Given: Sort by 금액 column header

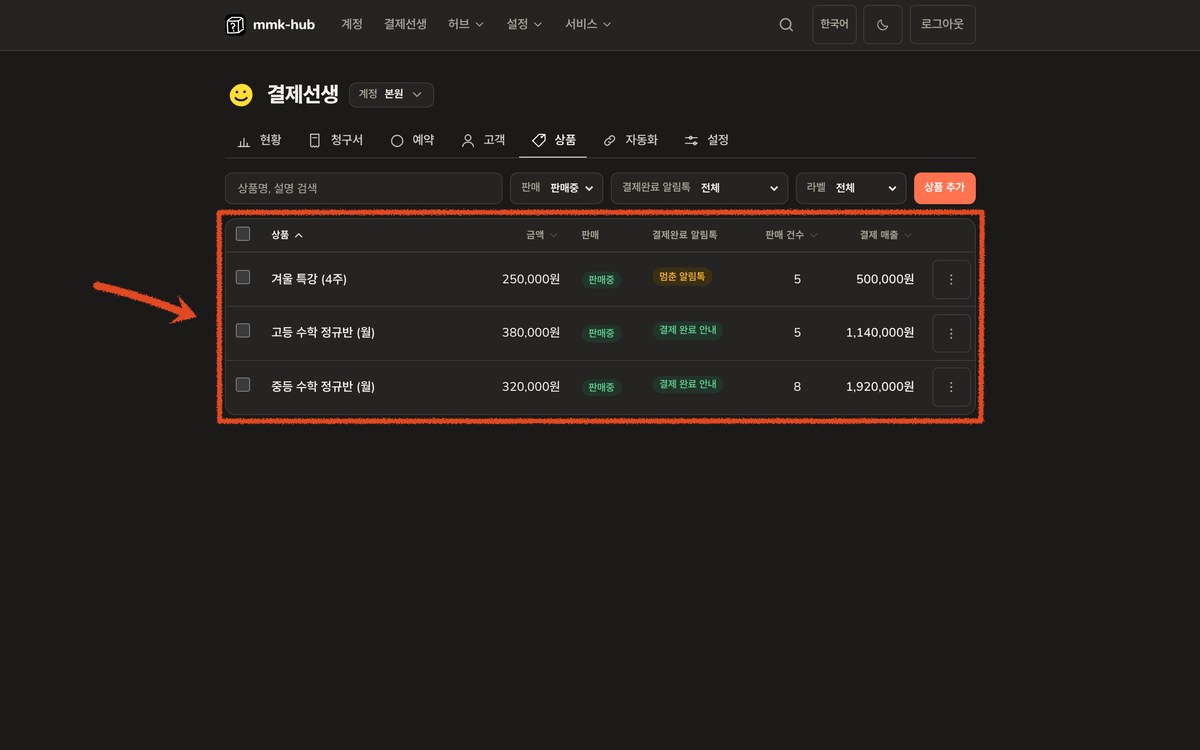Looking at the screenshot, I should (542, 235).
